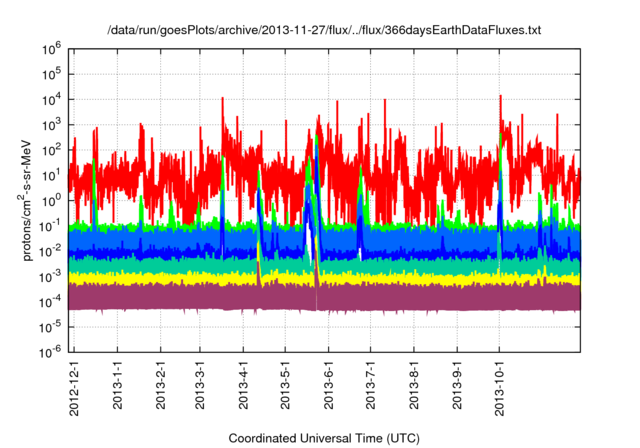Select the 2013-7-1 x-axis date label
This screenshot has width=640, height=448.
[371, 384]
